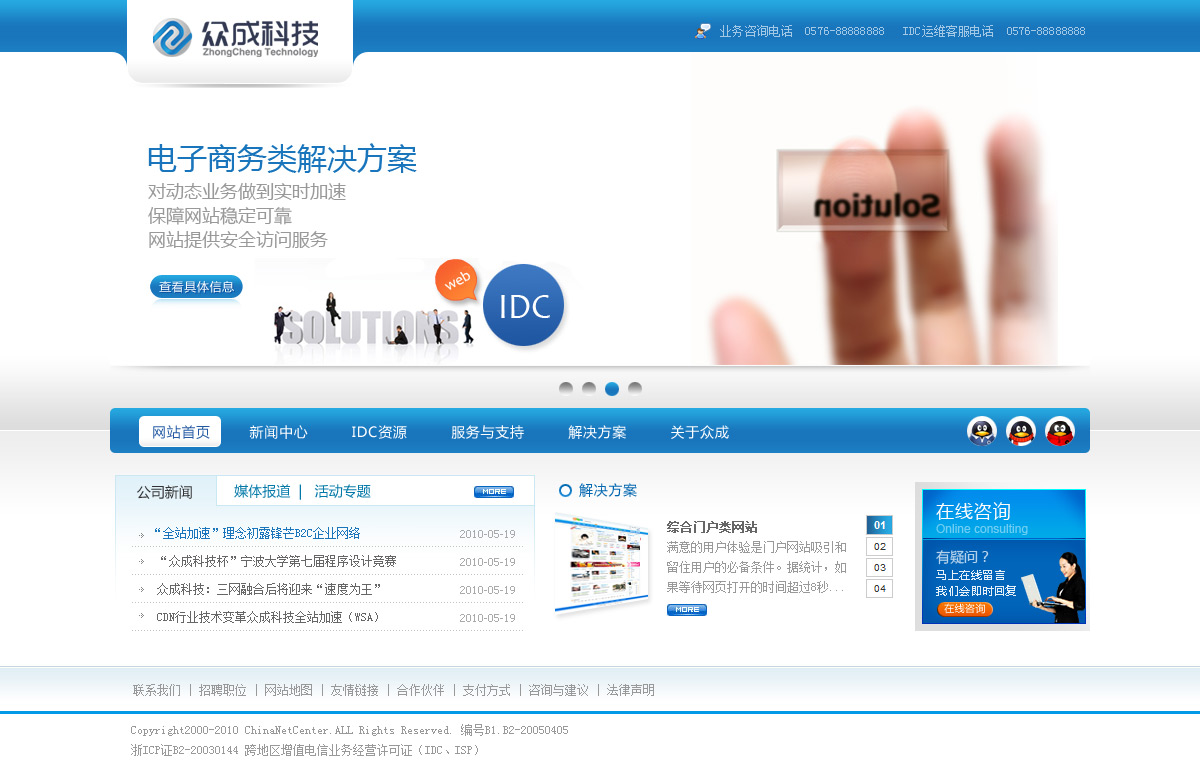Click the phone icon beside 业务咨询电话
Image resolution: width=1200 pixels, height=772 pixels.
703,31
